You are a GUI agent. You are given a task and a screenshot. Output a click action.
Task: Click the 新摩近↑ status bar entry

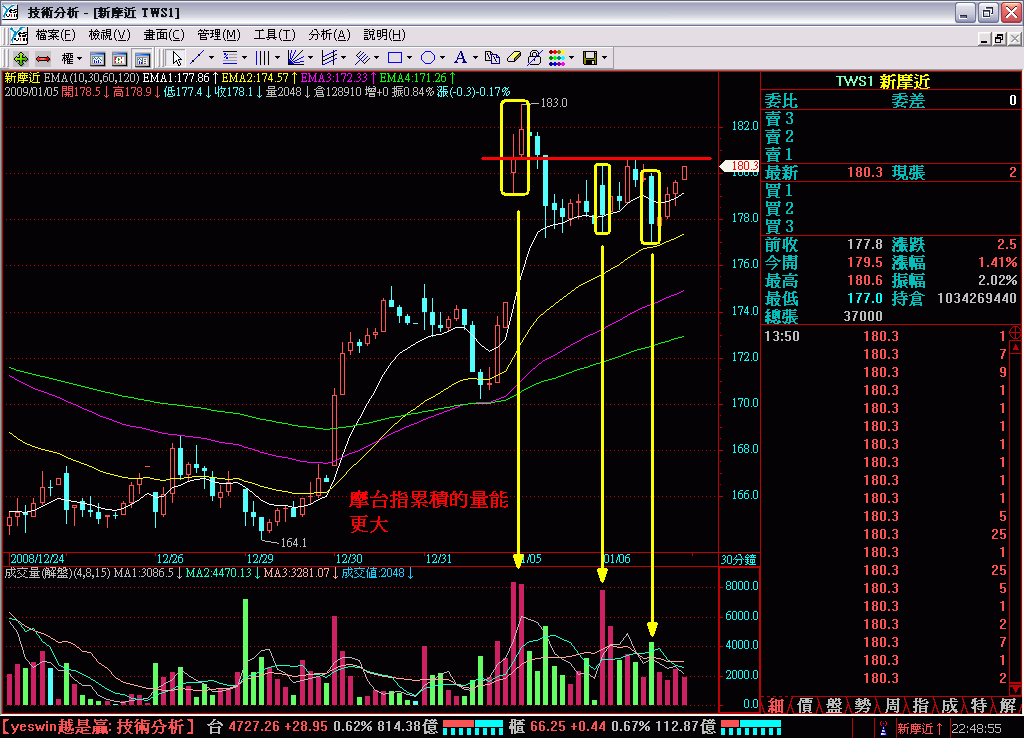pos(920,728)
